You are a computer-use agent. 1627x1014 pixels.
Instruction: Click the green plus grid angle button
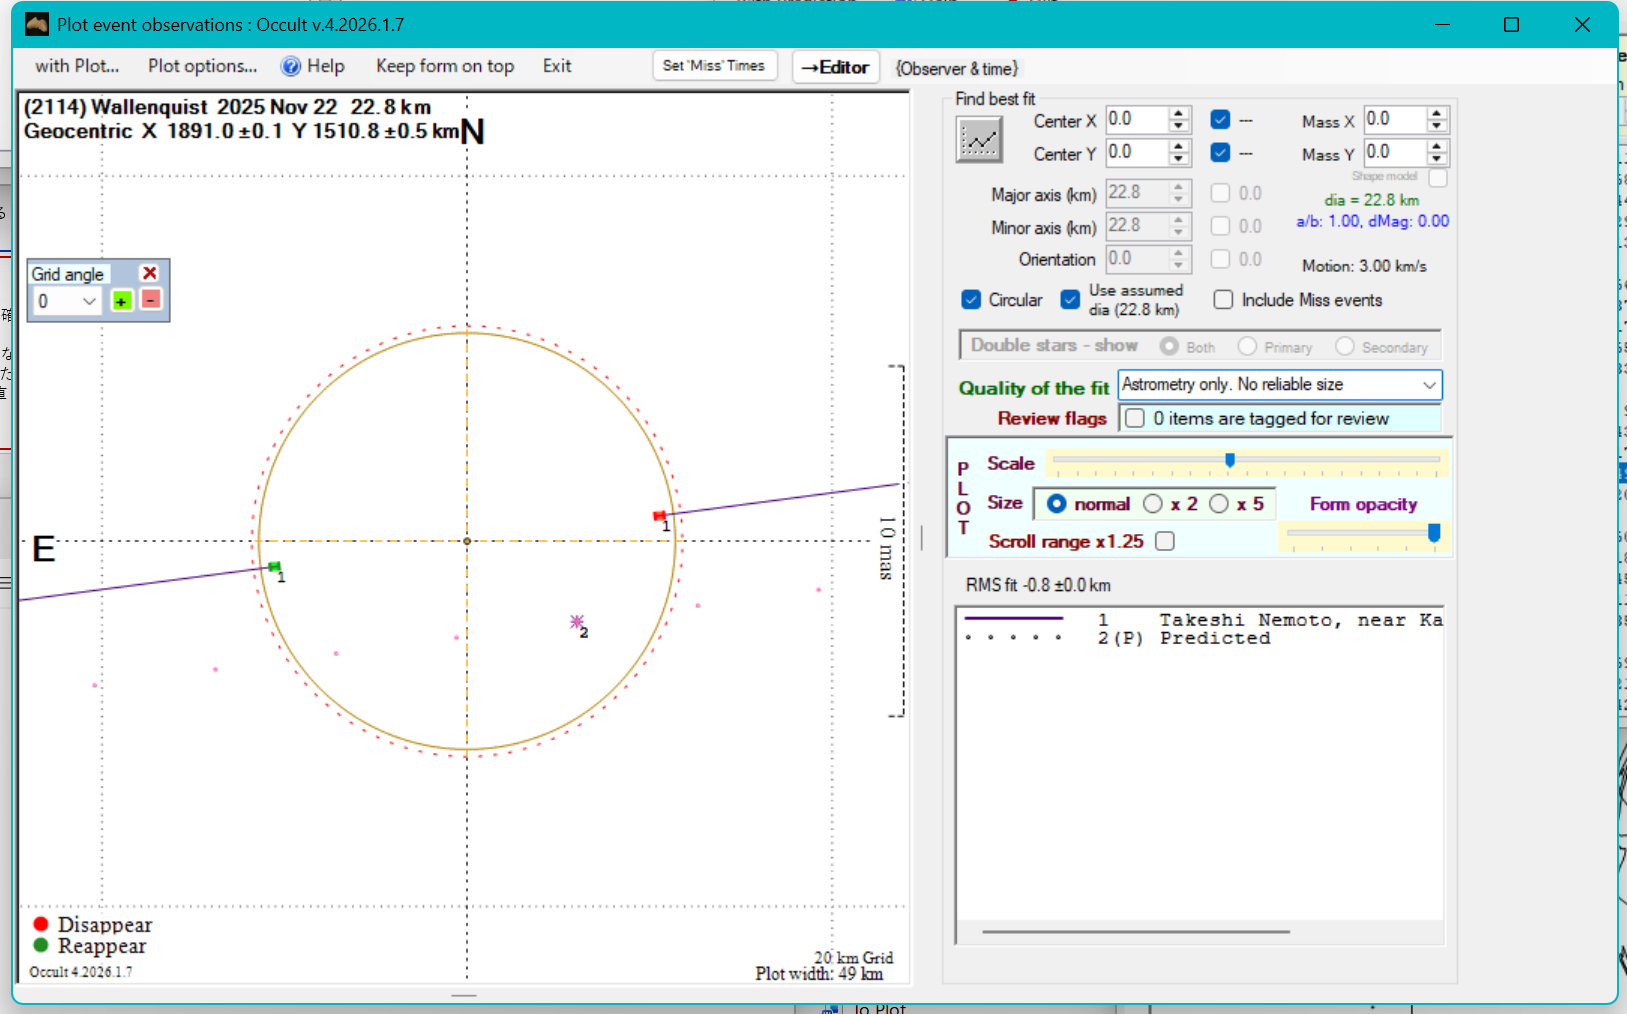pyautogui.click(x=122, y=301)
